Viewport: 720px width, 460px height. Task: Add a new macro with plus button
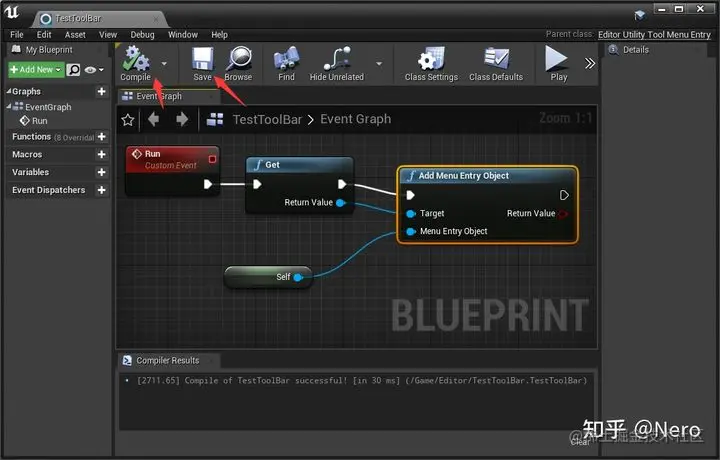click(x=101, y=154)
